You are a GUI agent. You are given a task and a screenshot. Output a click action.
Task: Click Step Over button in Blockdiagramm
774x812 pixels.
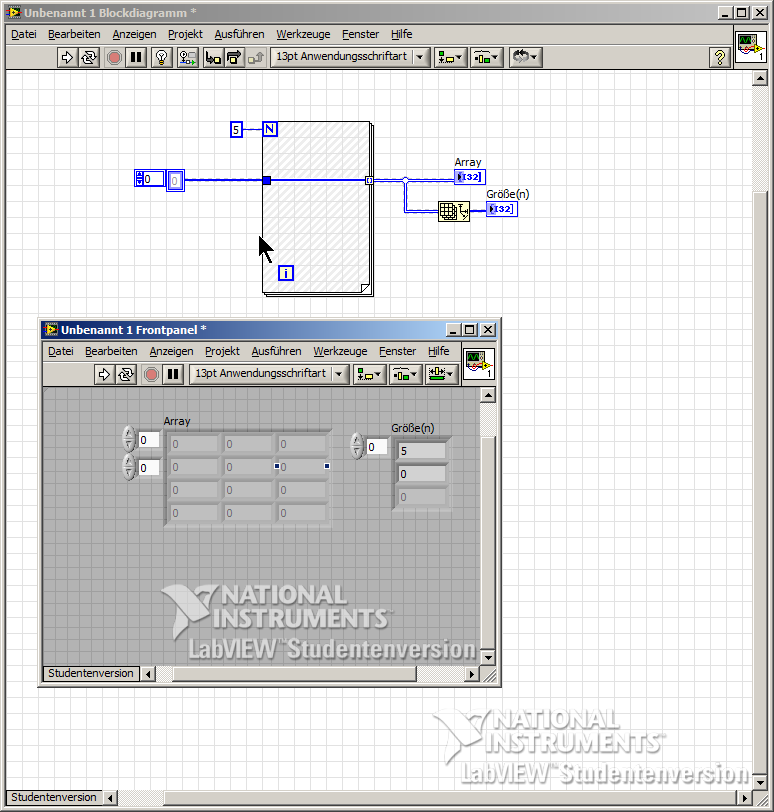point(234,57)
